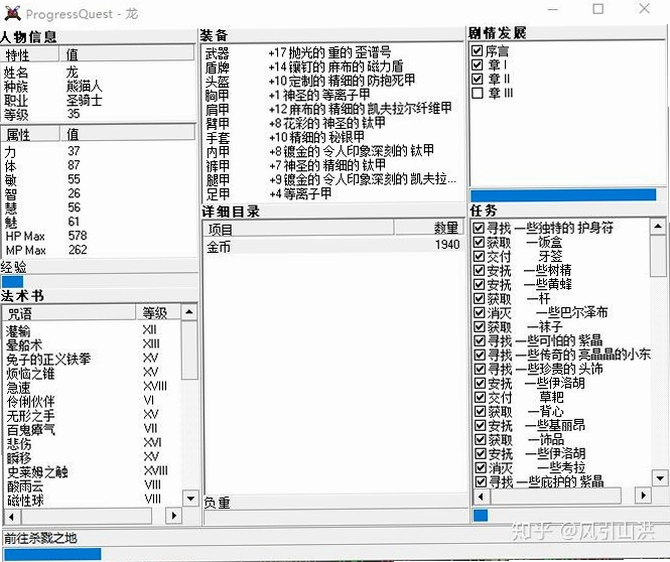Click the spell book scroll up arrow

point(189,312)
